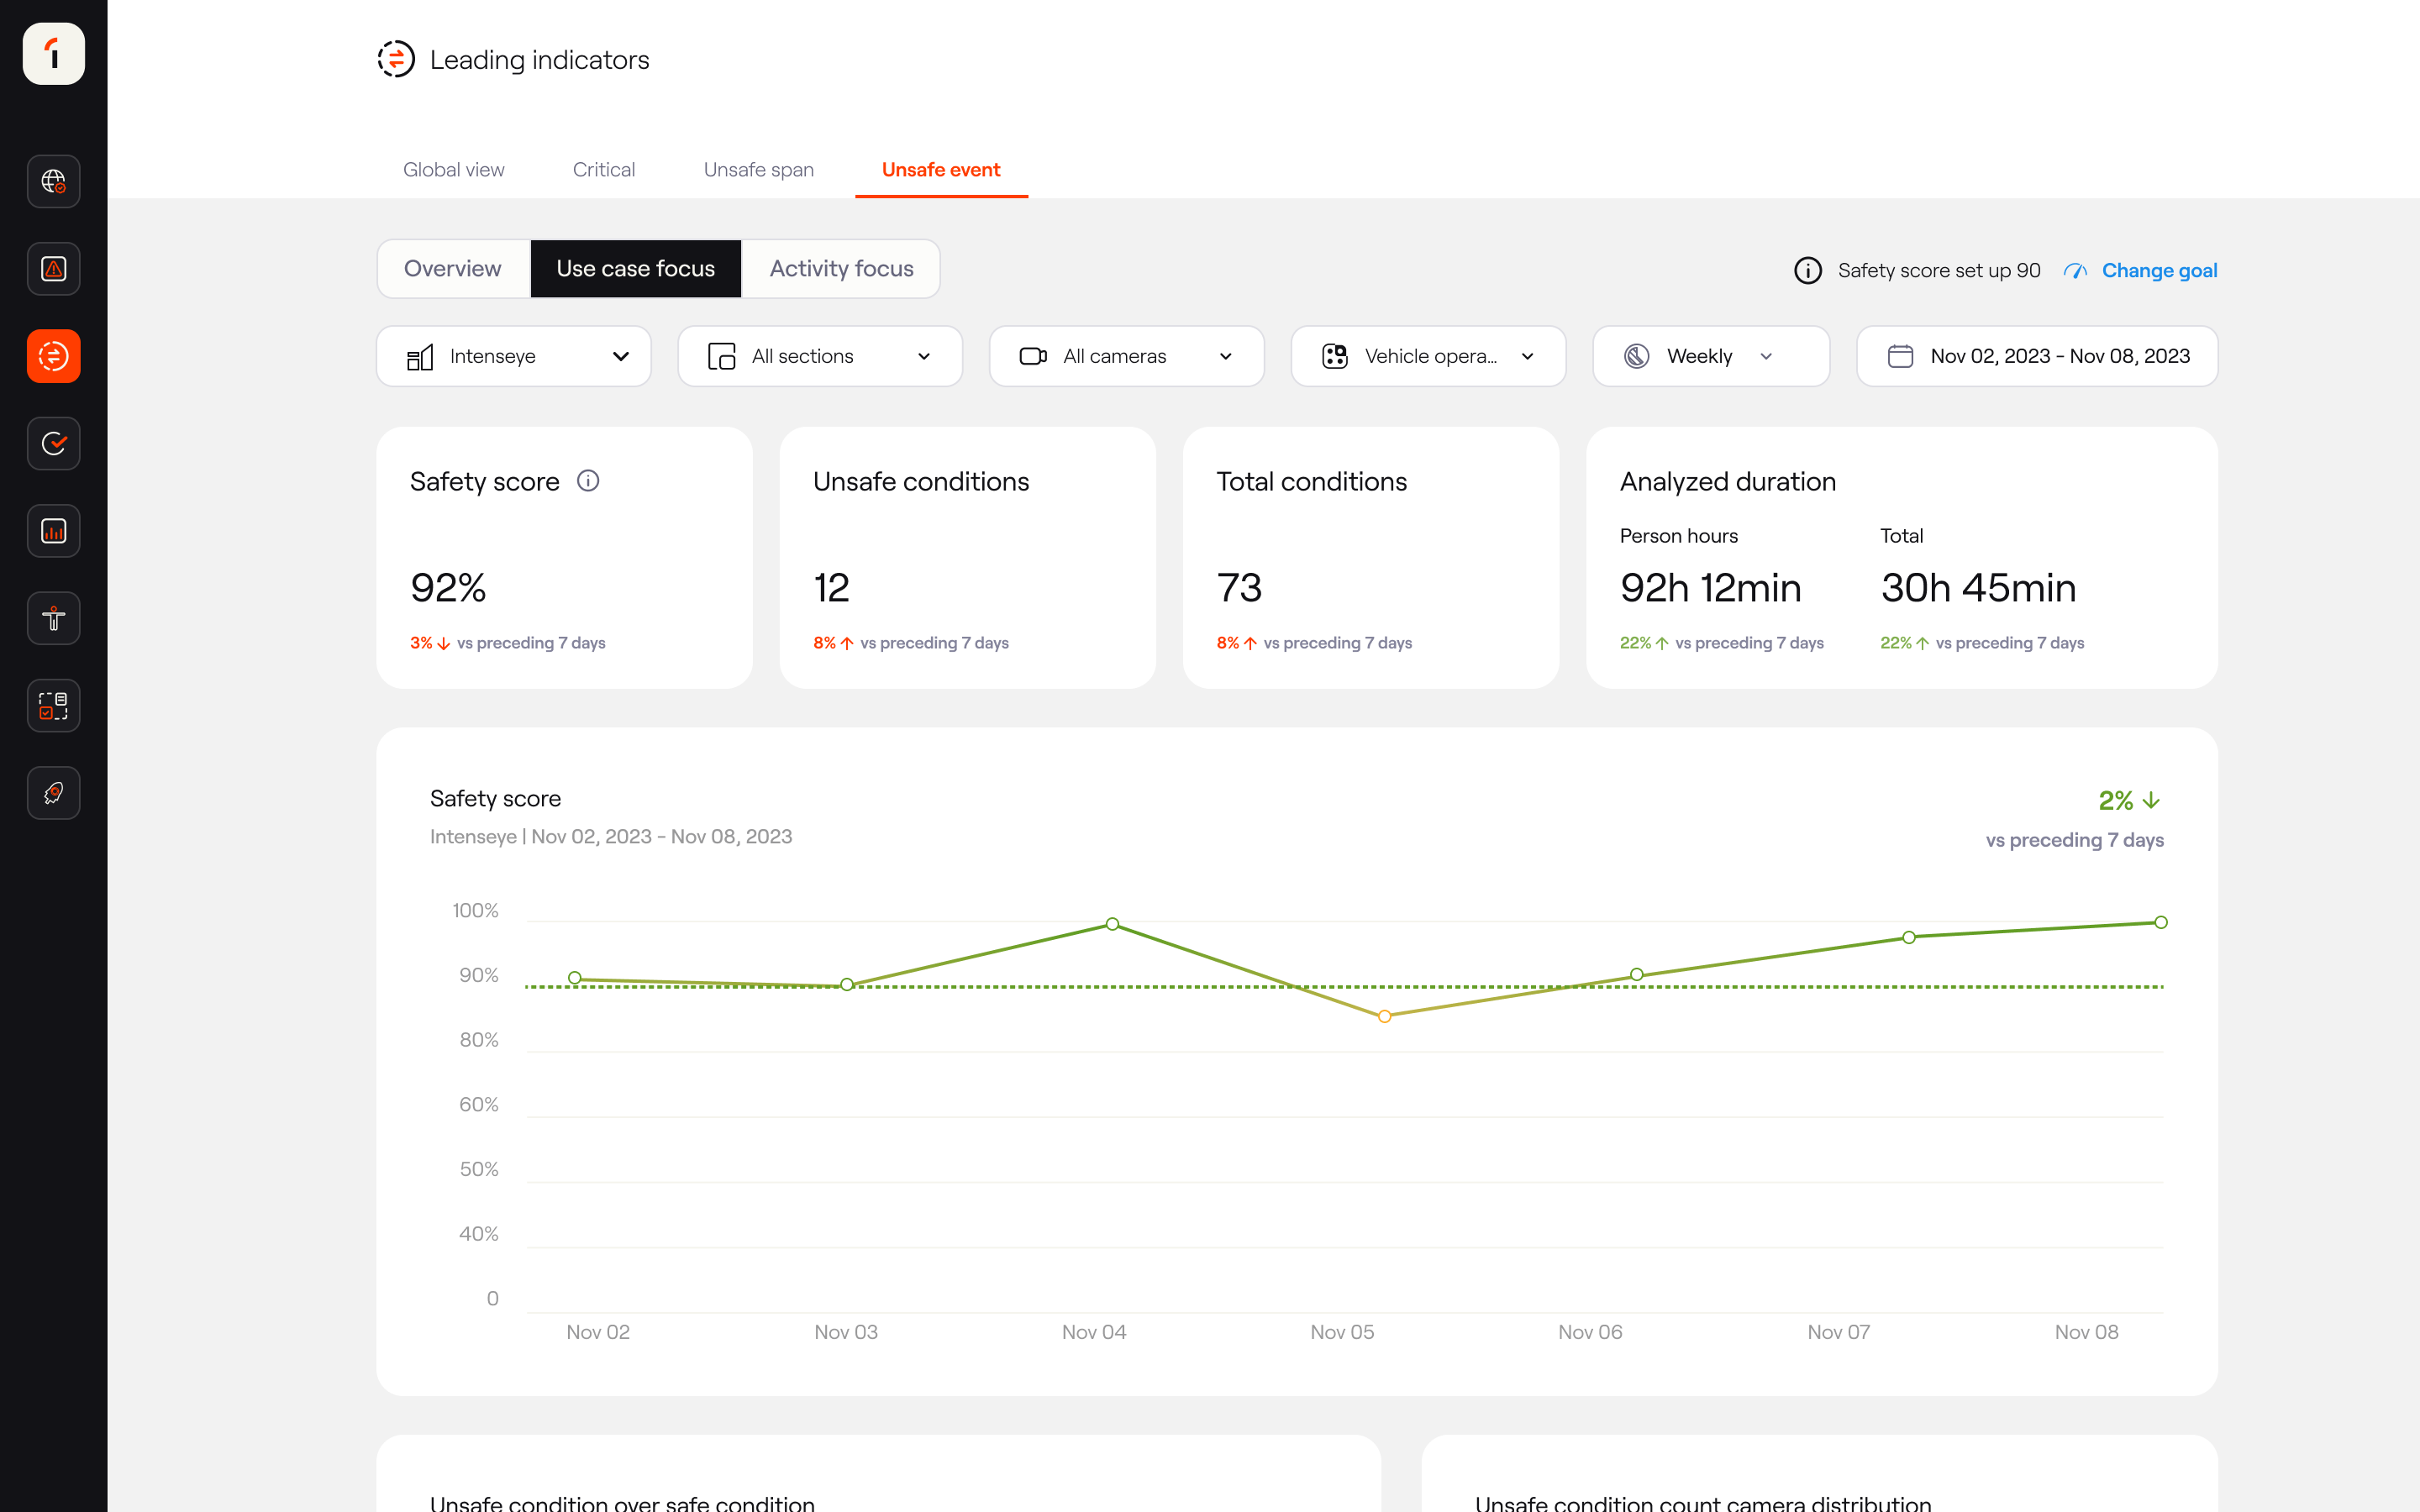
Task: Open the All sections dropdown
Action: coord(820,356)
